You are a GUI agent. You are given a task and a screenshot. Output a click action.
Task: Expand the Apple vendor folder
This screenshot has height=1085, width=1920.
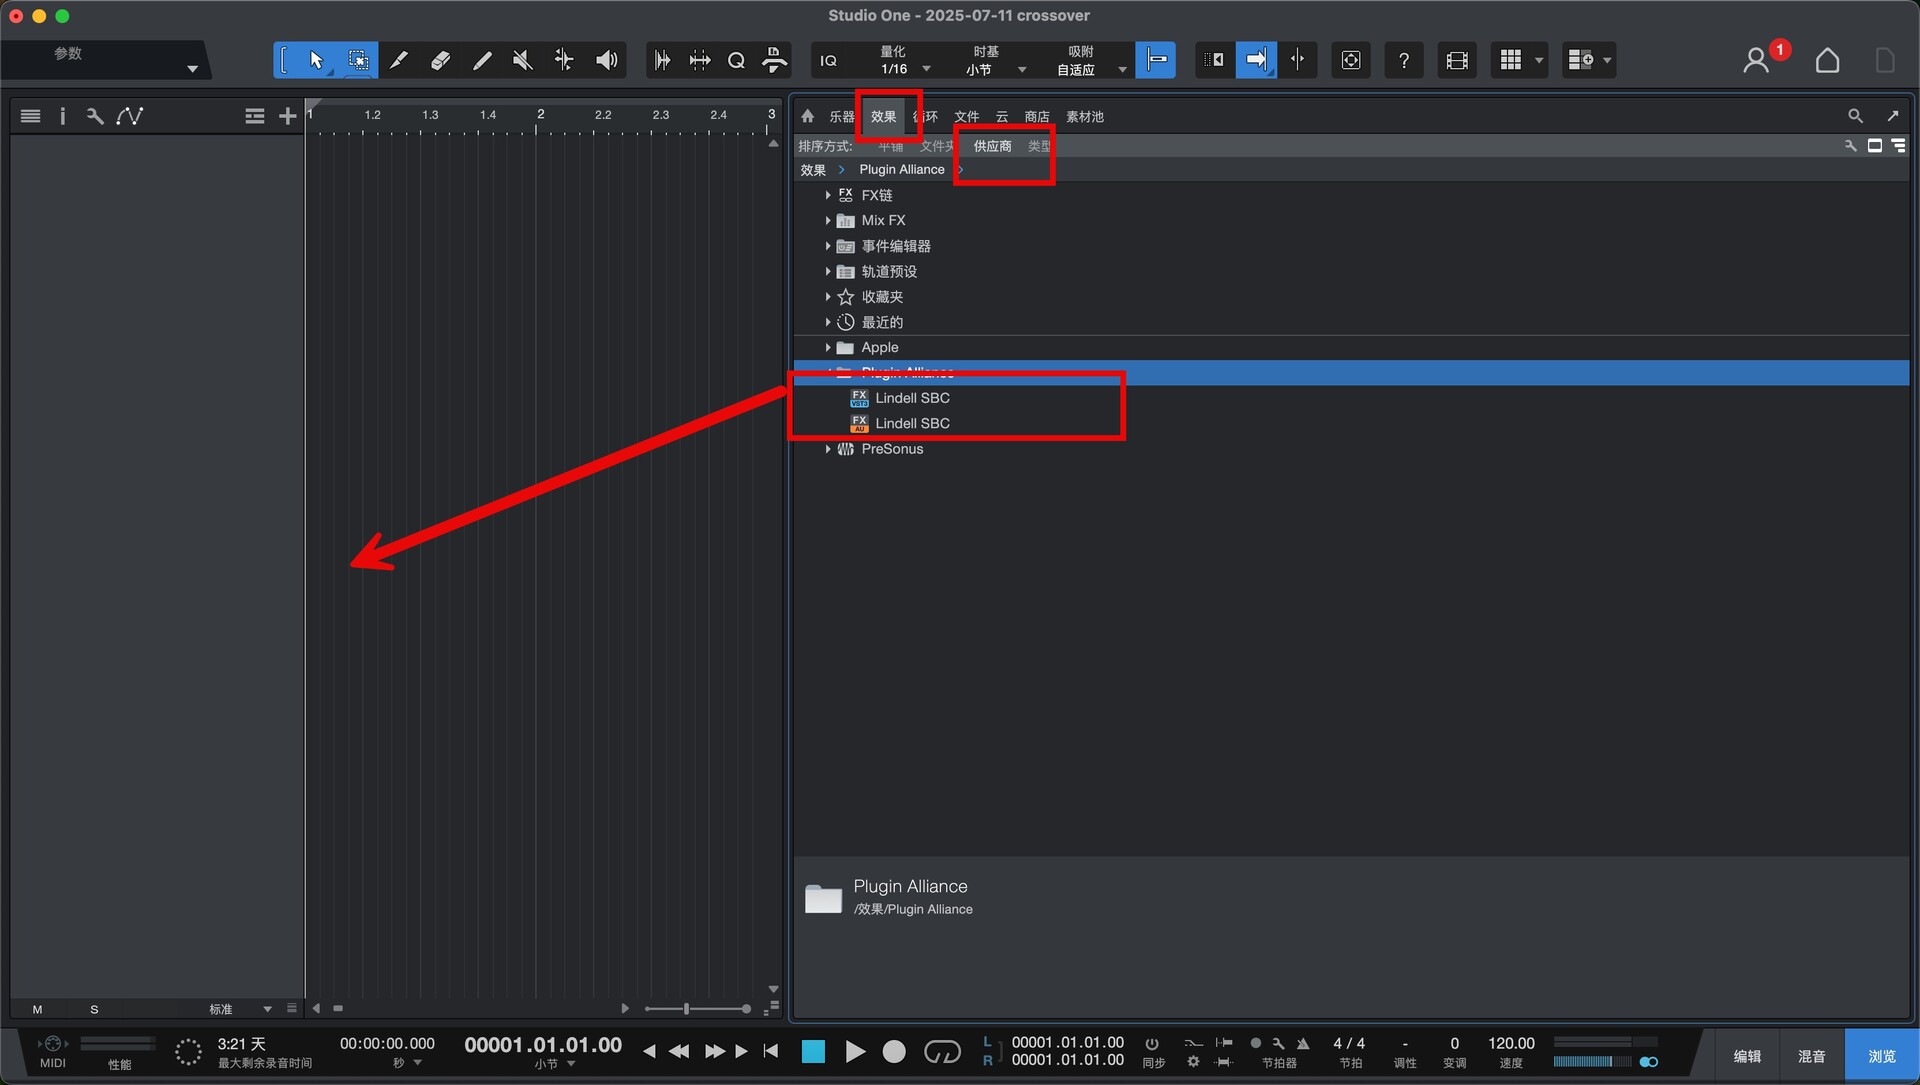828,348
